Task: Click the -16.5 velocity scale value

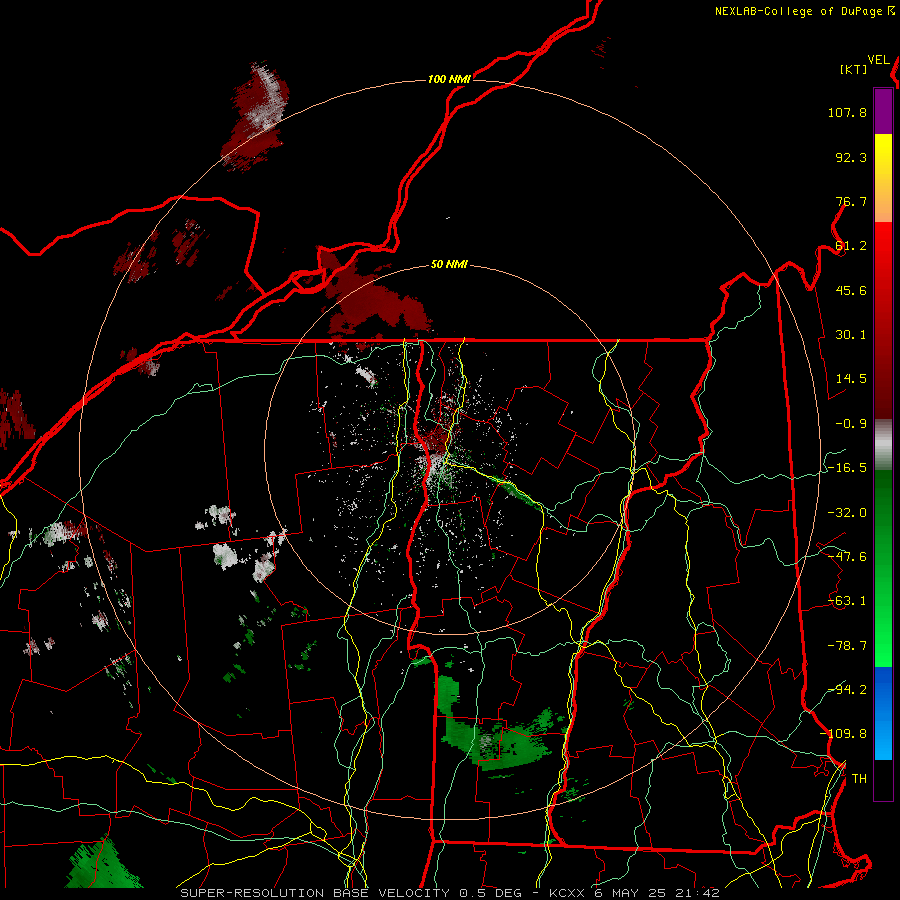Action: pyautogui.click(x=847, y=468)
